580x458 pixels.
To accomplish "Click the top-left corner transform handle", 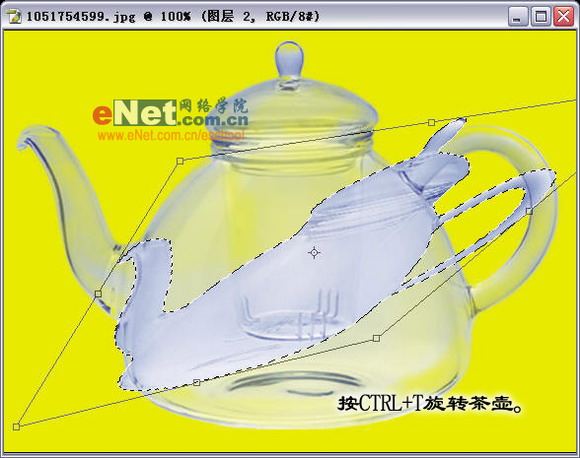I will [180, 161].
